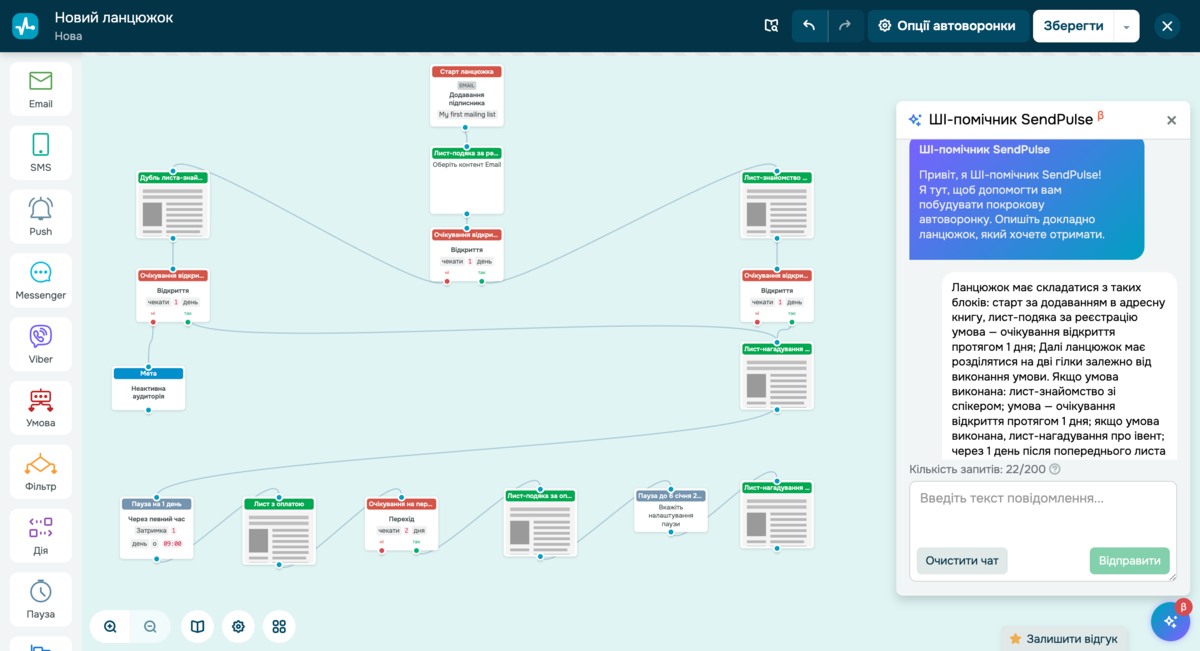Viewport: 1200px width, 651px height.
Task: Click the SendPulse logo icon
Action: 25,26
